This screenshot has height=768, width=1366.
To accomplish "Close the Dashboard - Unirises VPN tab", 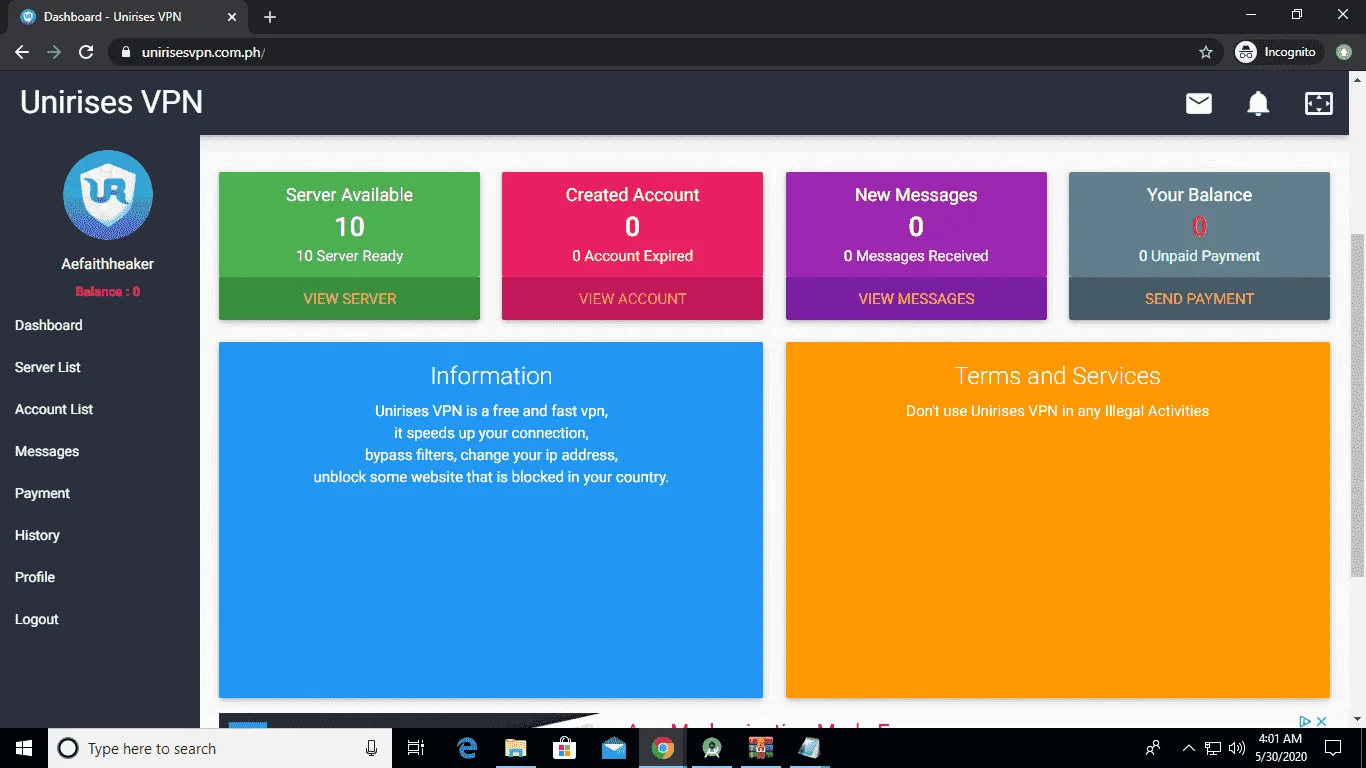I will click(x=230, y=17).
